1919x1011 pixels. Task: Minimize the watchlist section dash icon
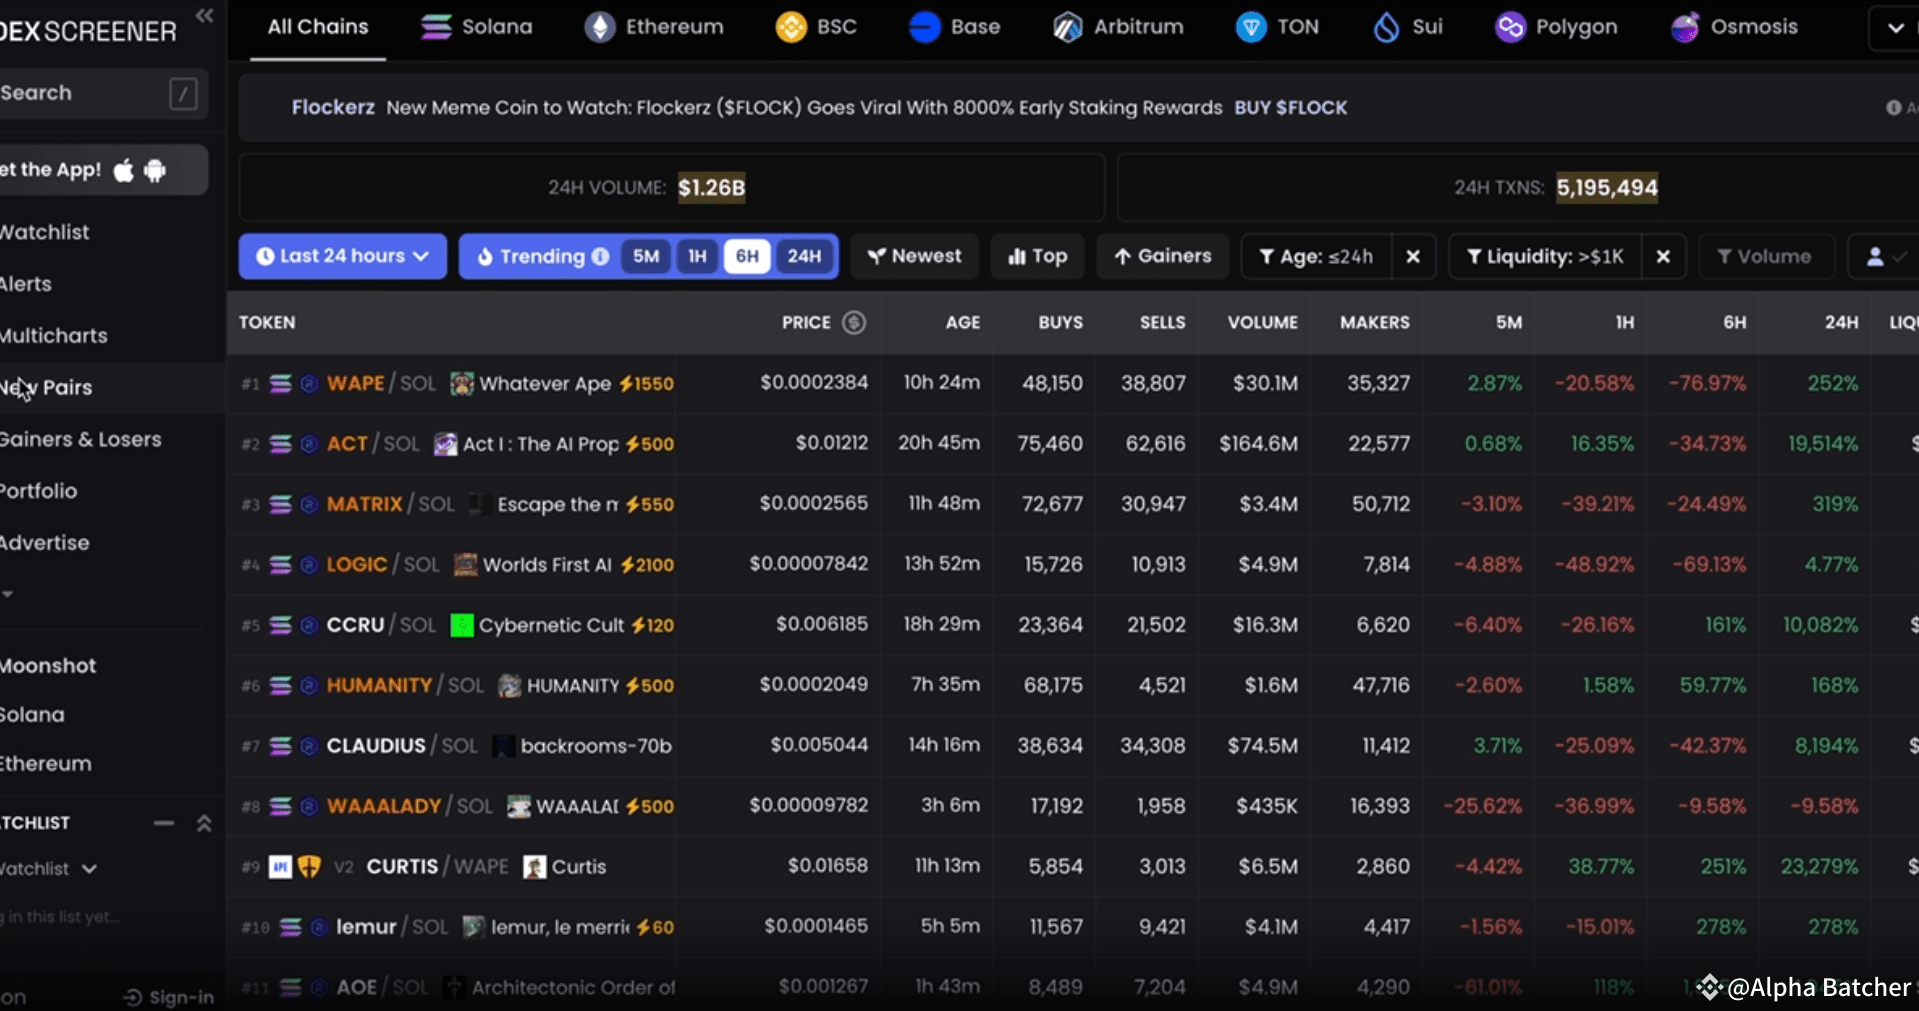[x=164, y=824]
